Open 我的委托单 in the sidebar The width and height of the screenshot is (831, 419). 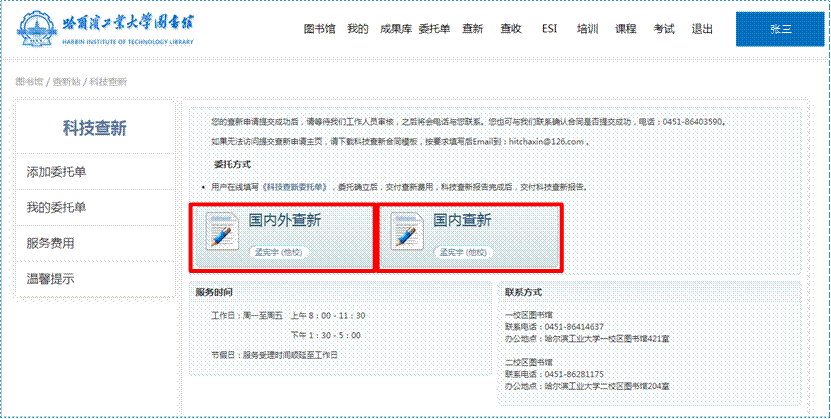click(56, 208)
